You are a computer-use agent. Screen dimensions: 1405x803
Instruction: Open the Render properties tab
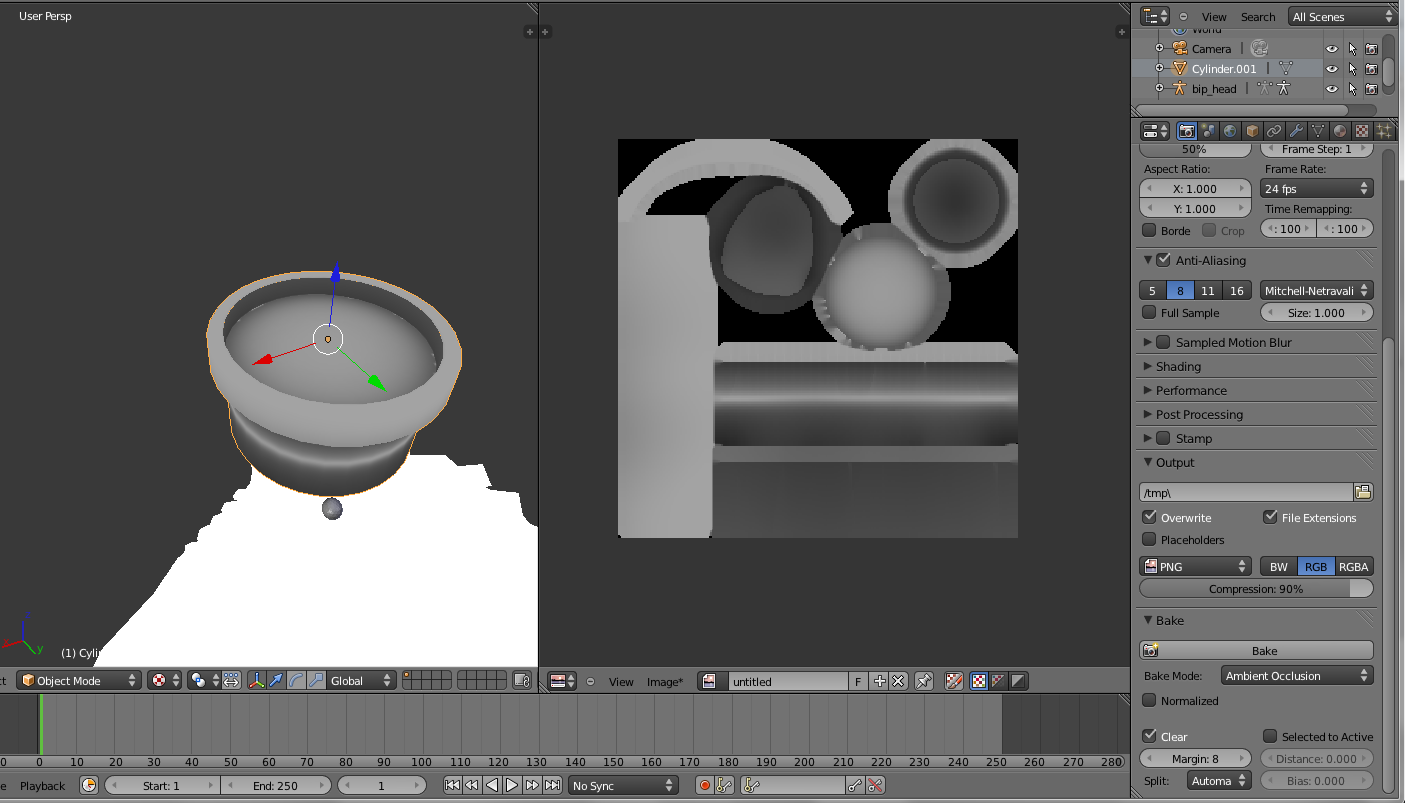(x=1187, y=131)
